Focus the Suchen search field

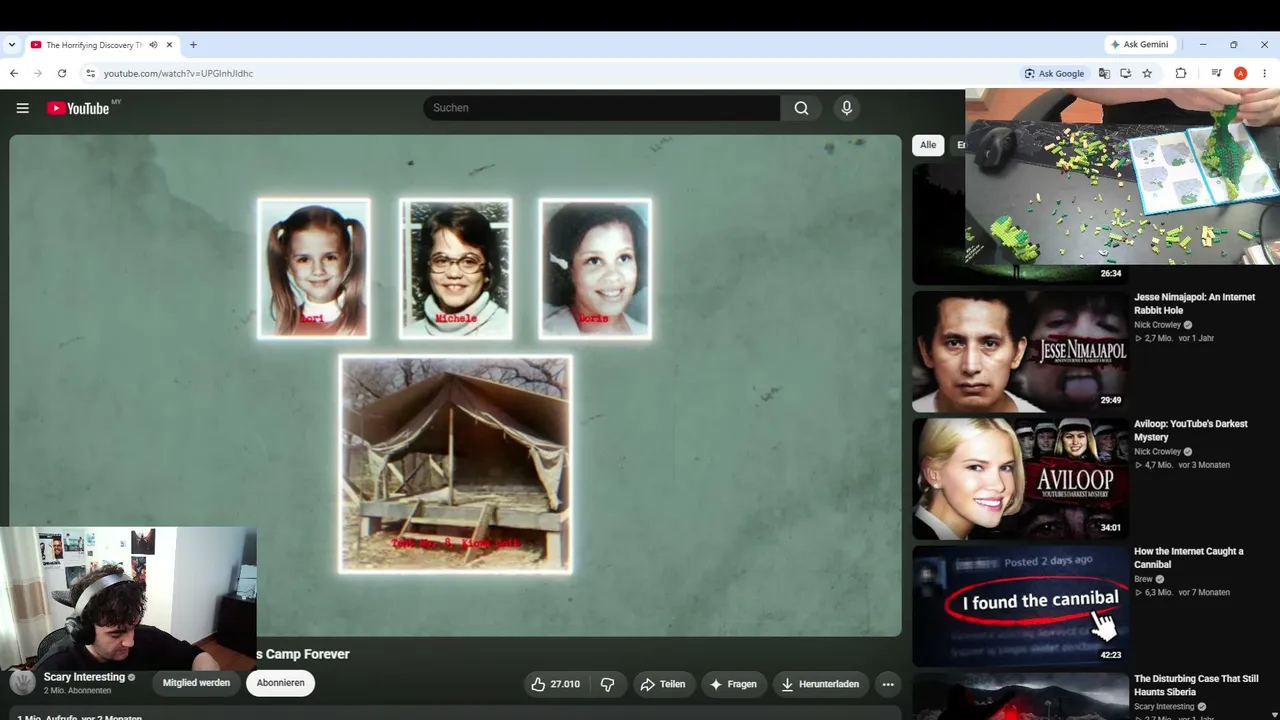[601, 108]
